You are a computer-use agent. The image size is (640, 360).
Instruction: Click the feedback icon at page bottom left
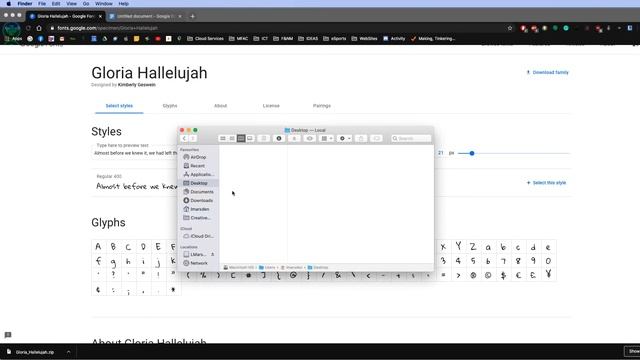point(8,335)
